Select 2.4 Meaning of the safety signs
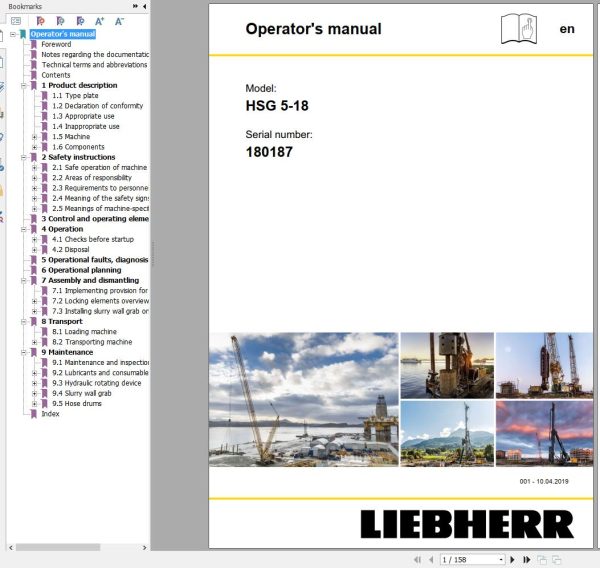 [101, 198]
